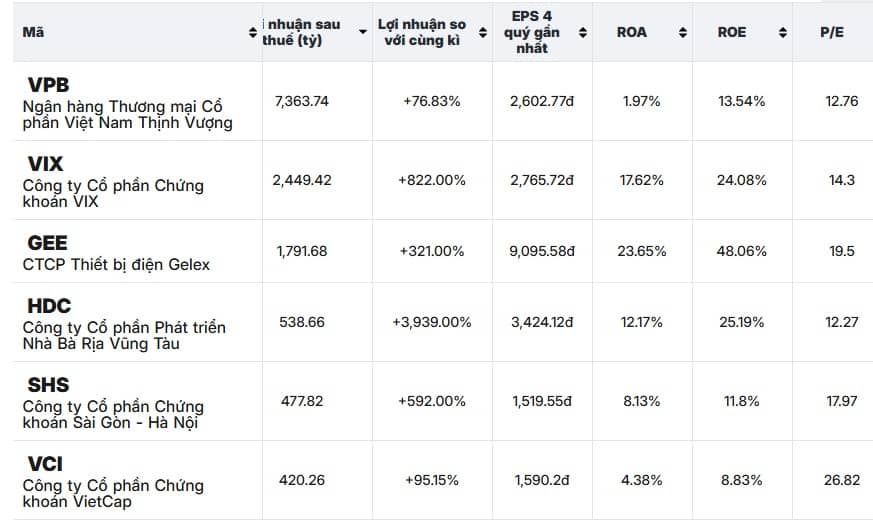Toggle the descending sort arrow on after-tax profit column
The width and height of the screenshot is (873, 520).
[362, 32]
